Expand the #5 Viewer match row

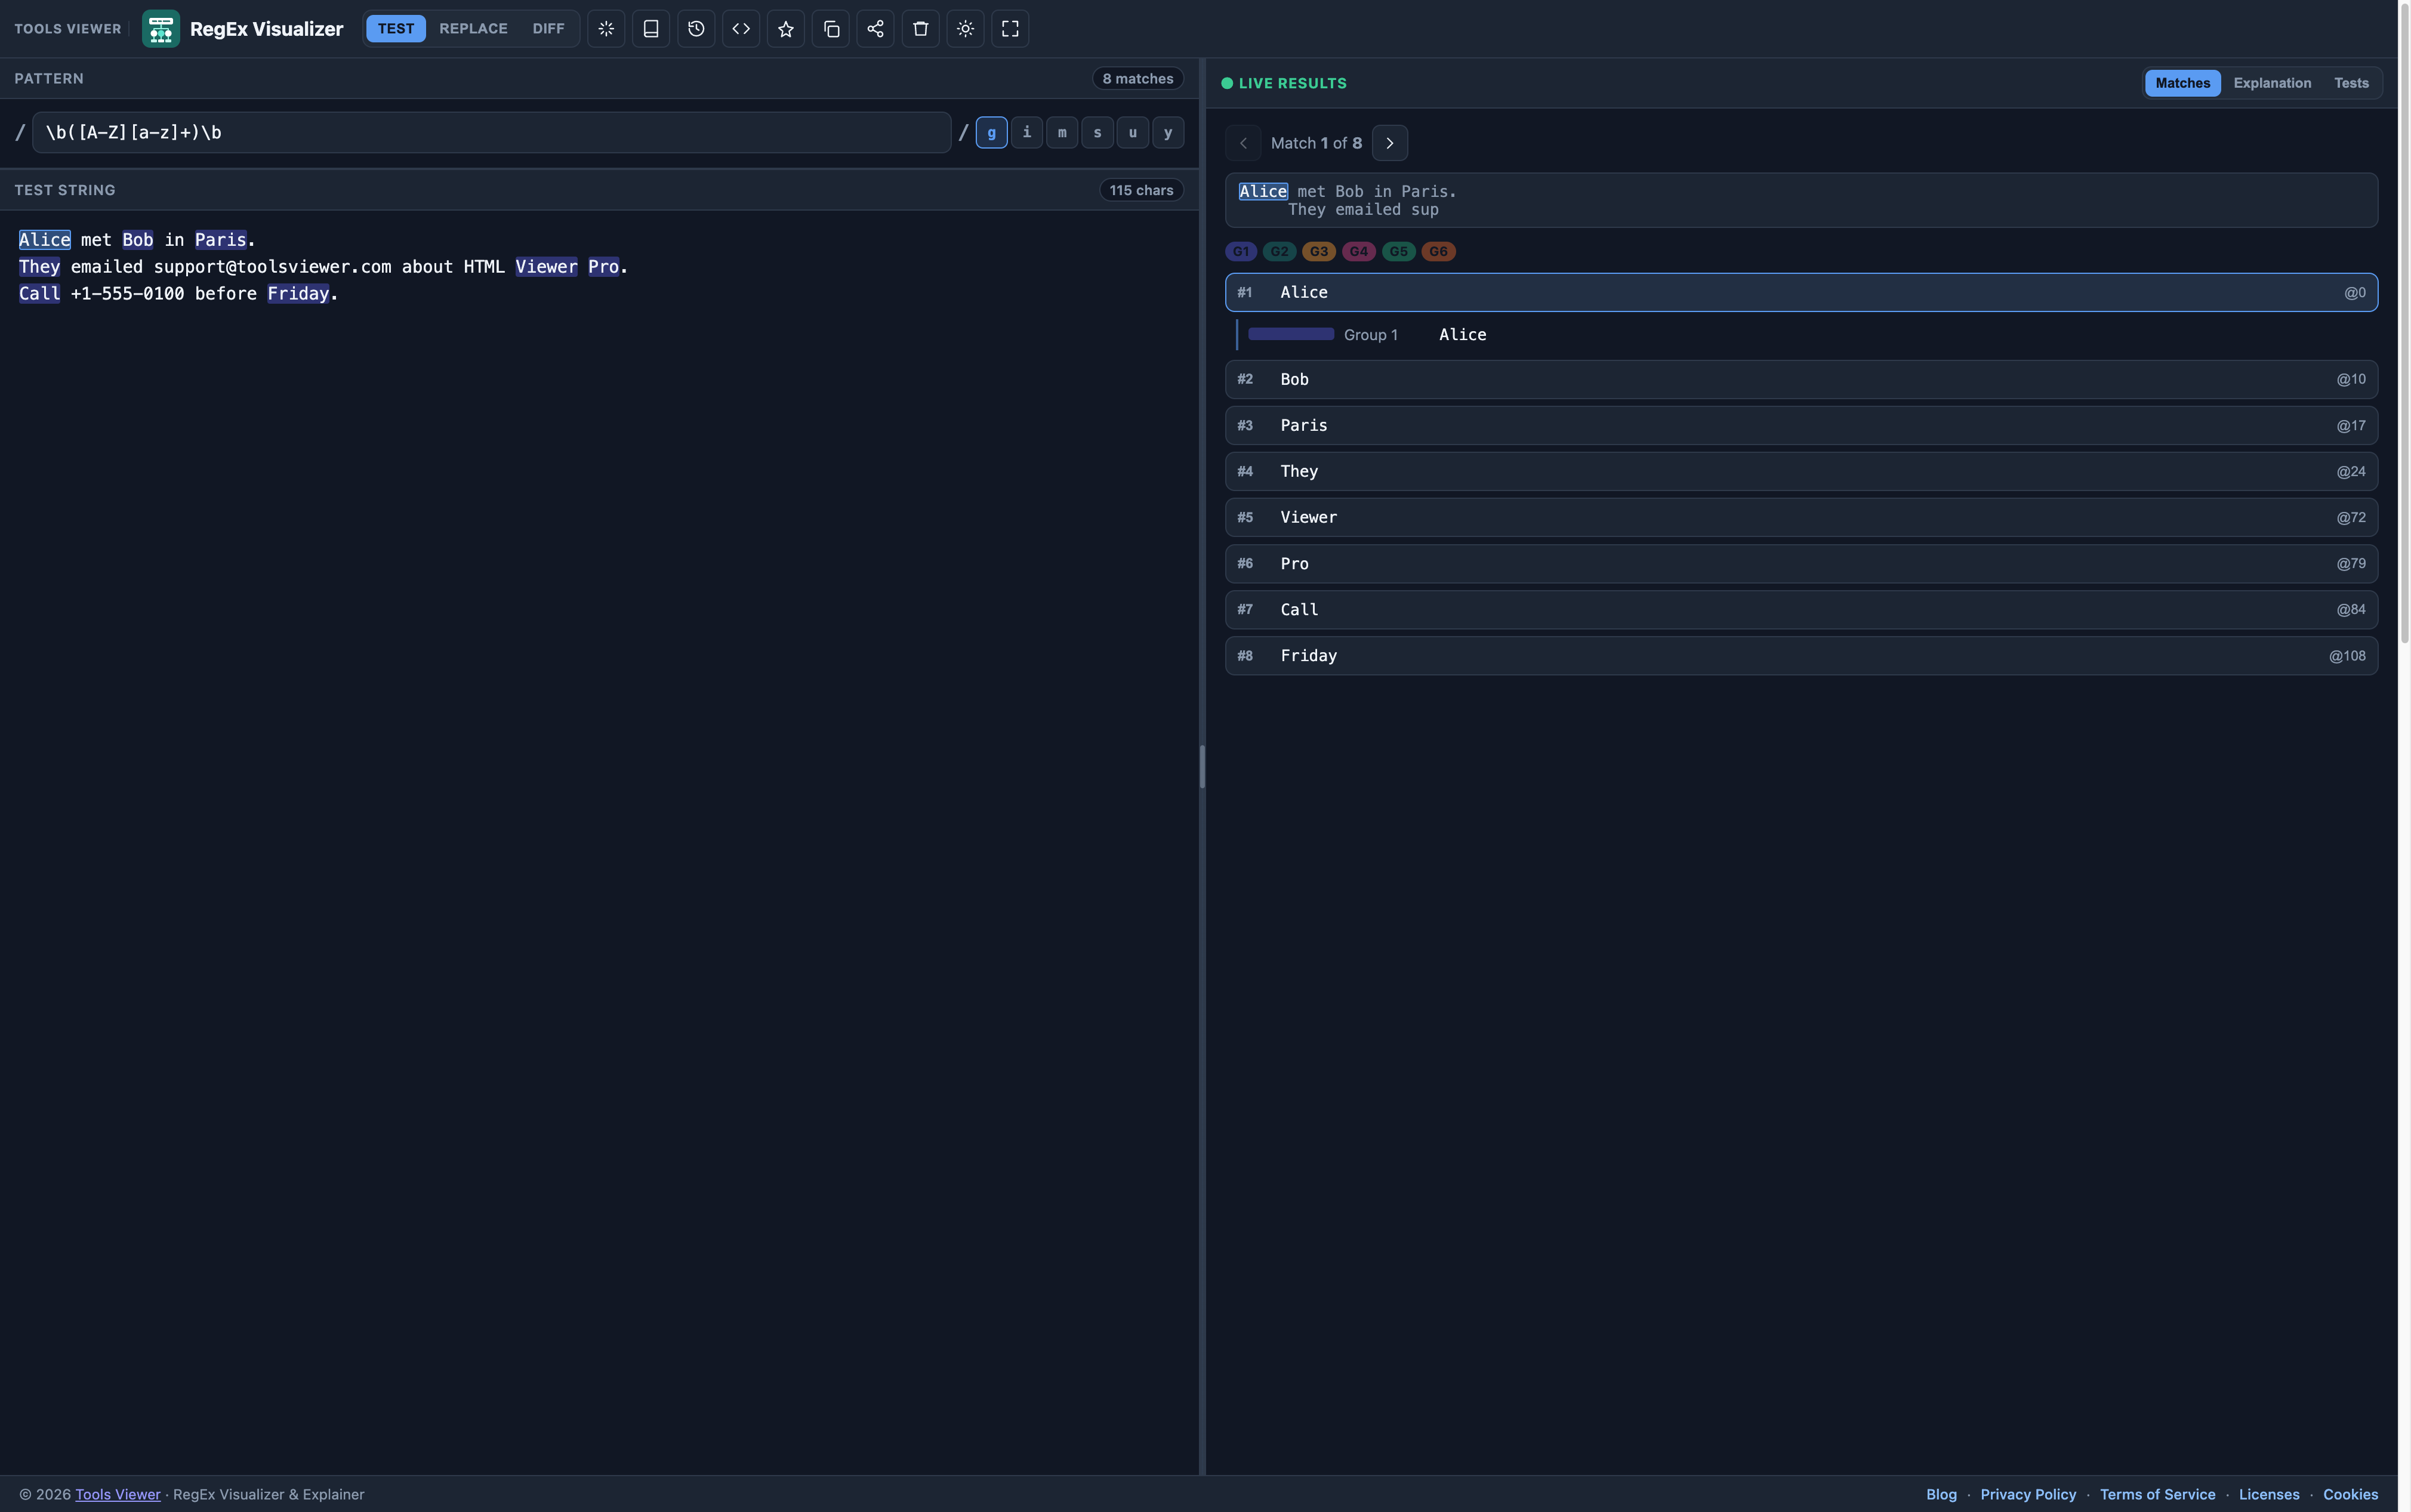point(1802,518)
